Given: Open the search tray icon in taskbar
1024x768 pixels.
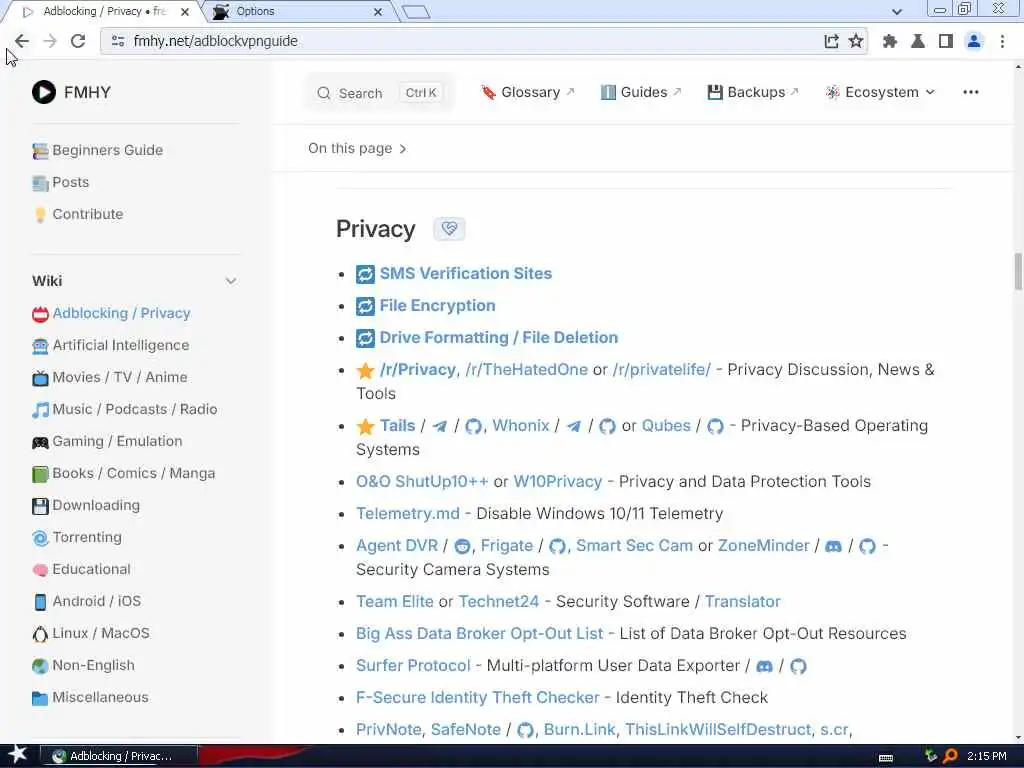Looking at the screenshot, I should tap(950, 756).
